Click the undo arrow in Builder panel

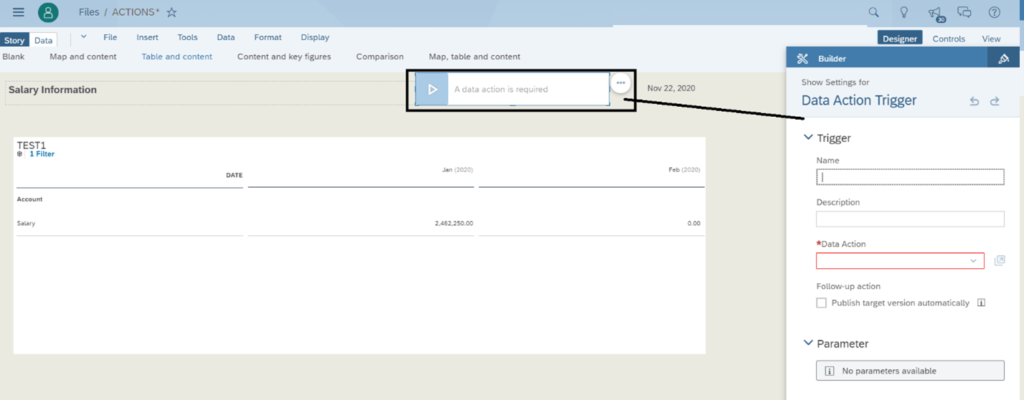click(974, 101)
